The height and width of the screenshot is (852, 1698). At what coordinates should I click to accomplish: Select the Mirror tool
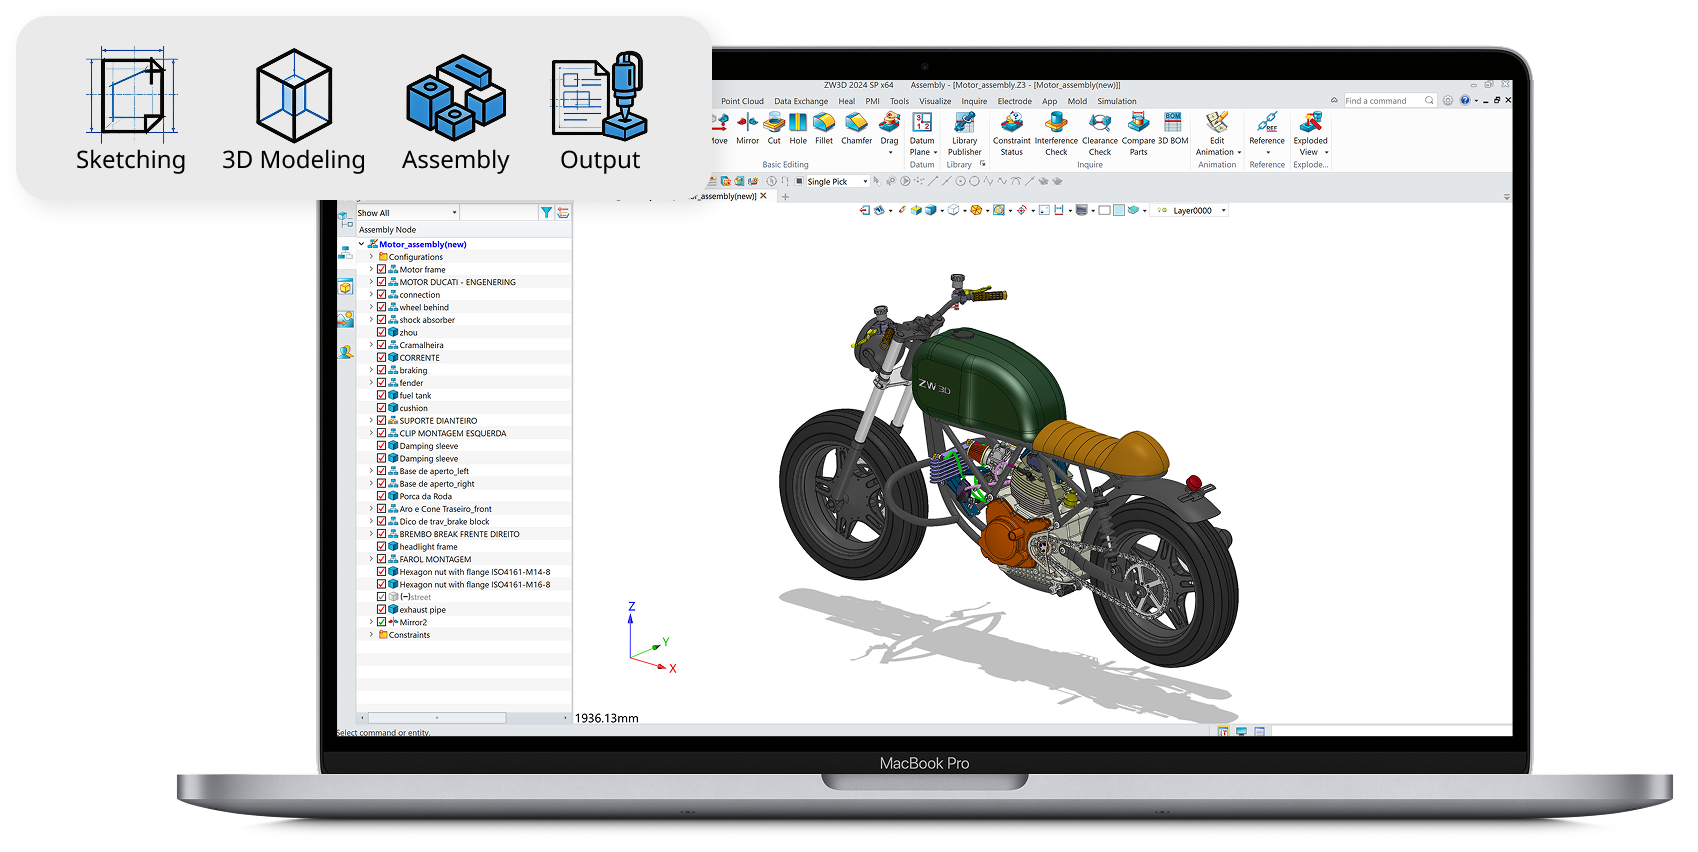point(747,123)
